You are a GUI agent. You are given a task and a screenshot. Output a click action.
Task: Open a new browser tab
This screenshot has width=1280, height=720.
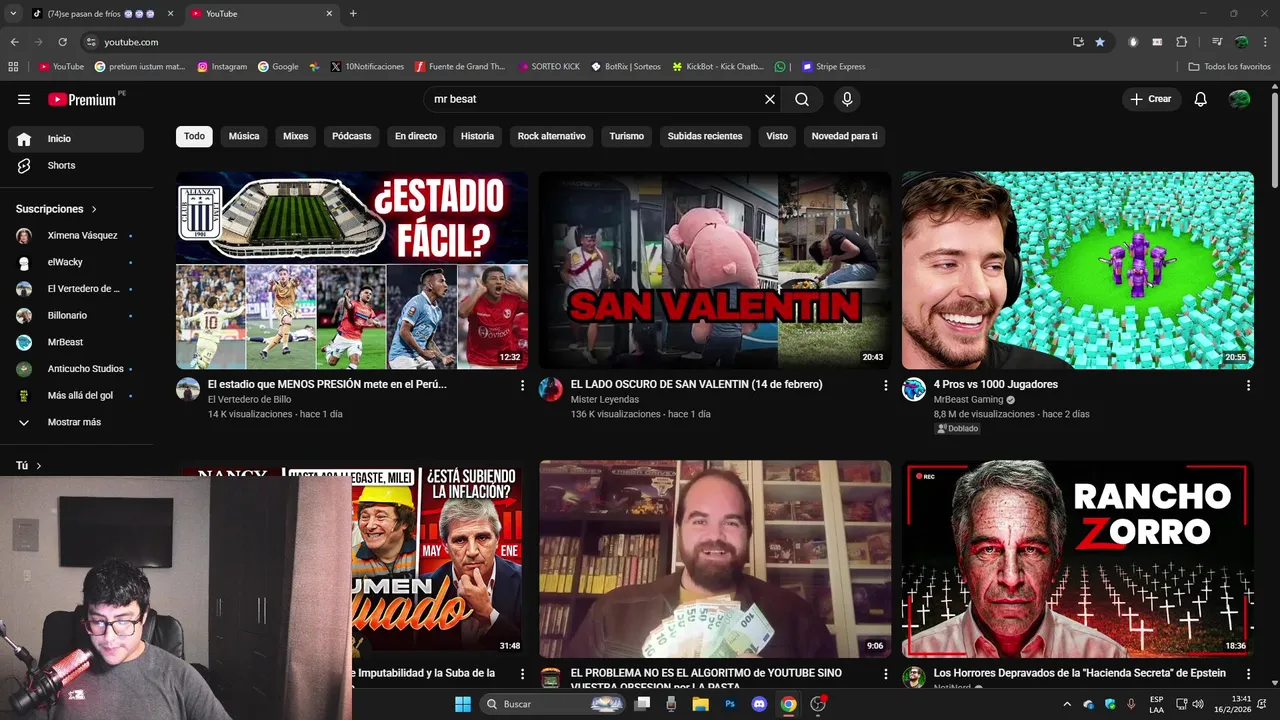tap(353, 14)
